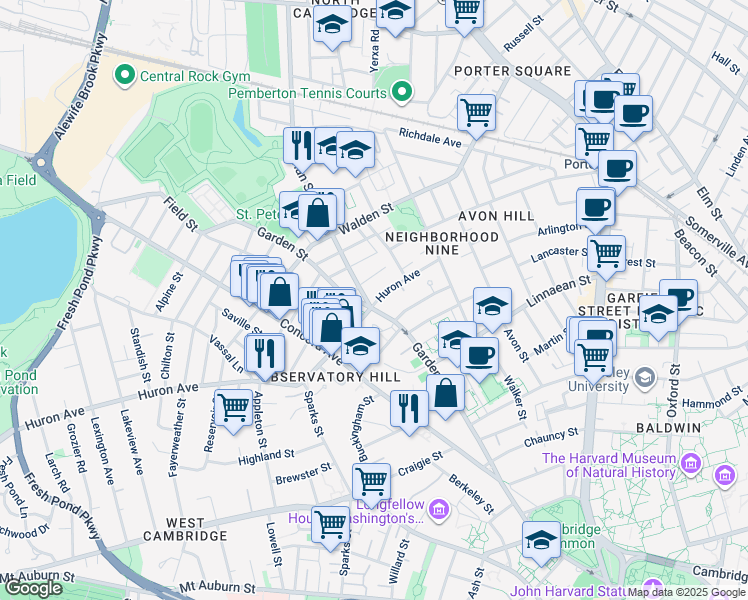Click the school marker above Observatory Hill label

click(x=361, y=348)
